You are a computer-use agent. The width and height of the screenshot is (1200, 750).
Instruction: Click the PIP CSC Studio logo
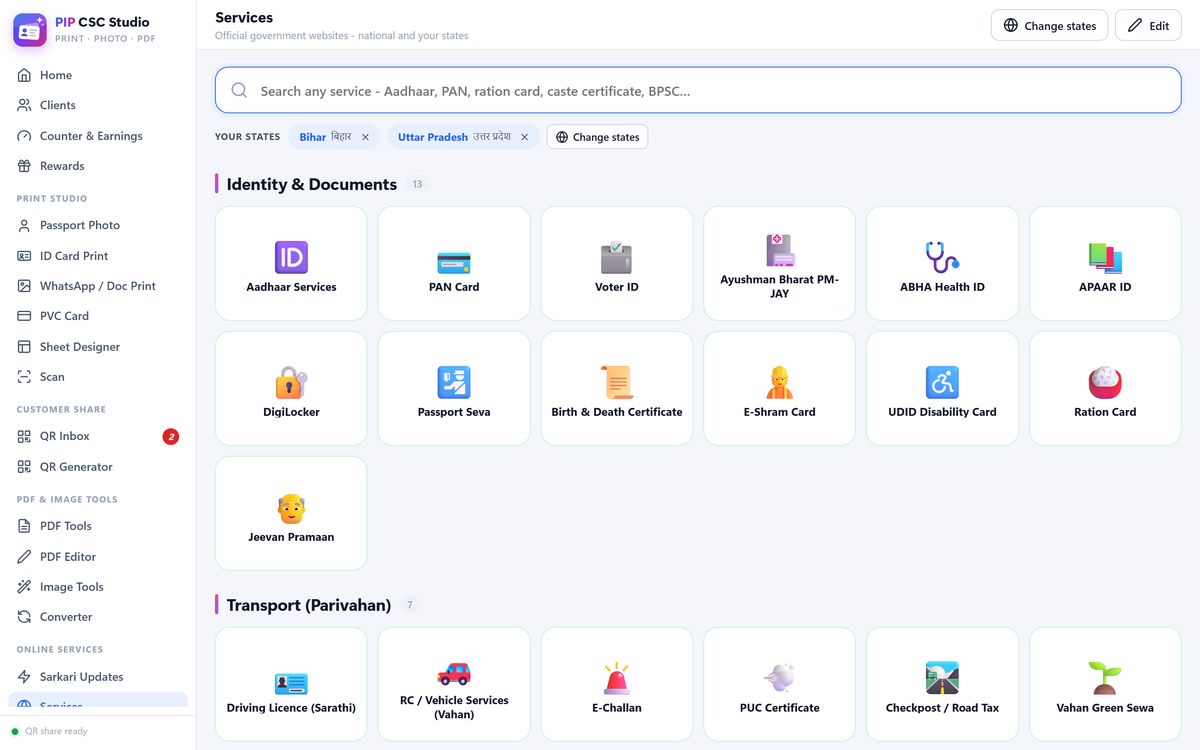pos(30,30)
